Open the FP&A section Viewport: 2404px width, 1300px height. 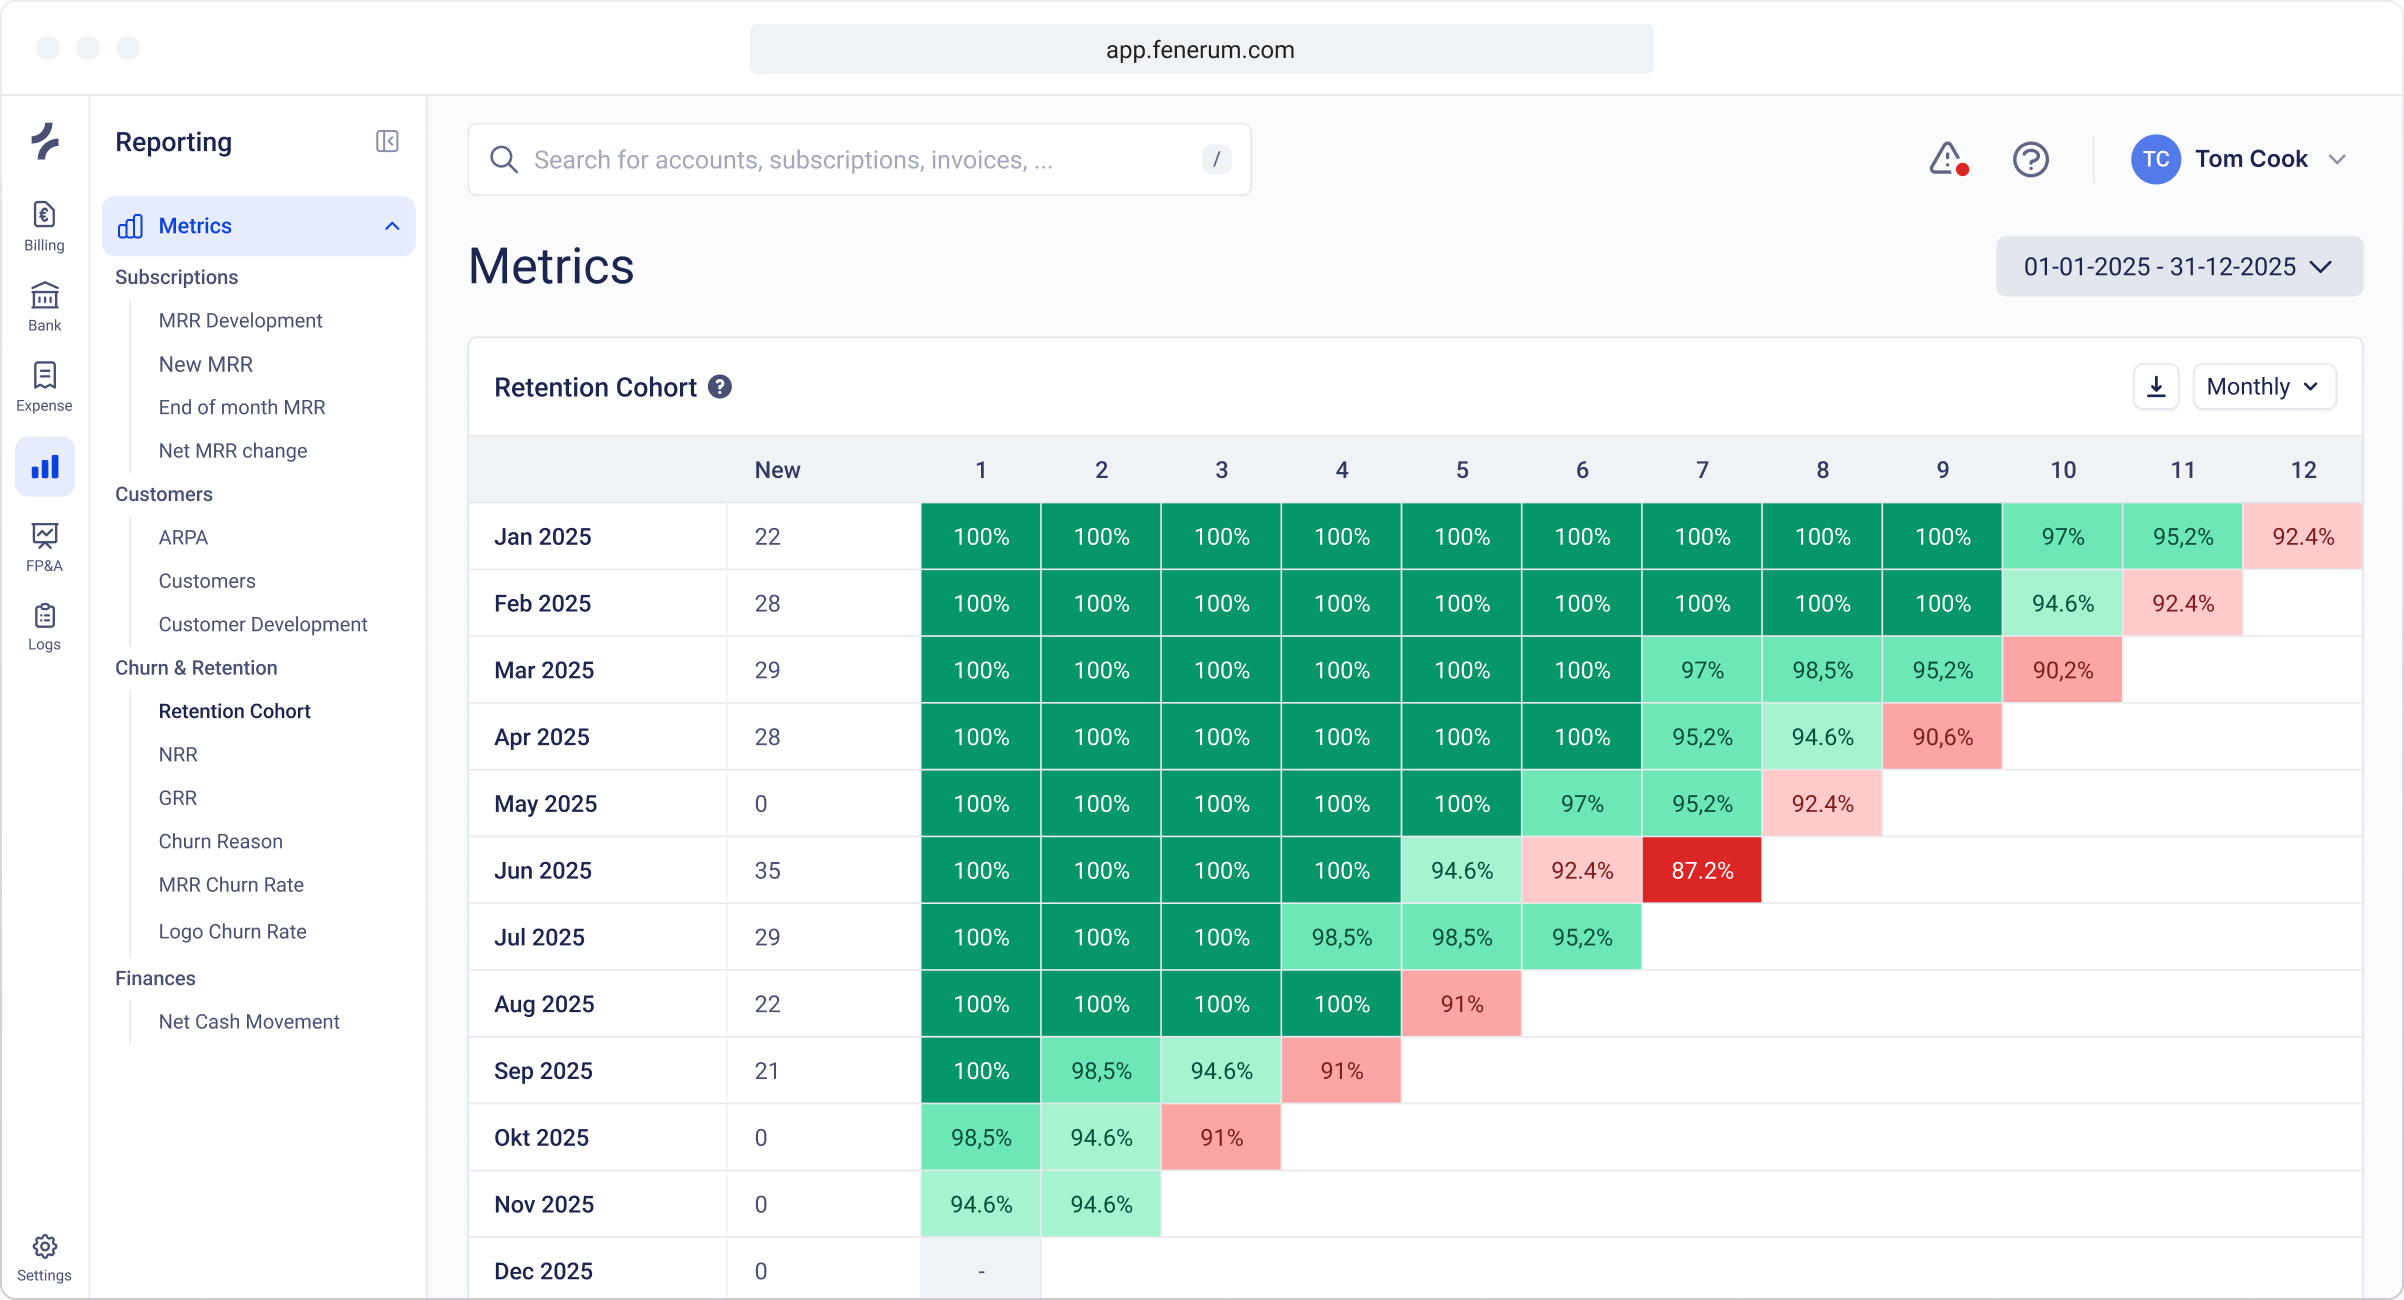(x=44, y=545)
